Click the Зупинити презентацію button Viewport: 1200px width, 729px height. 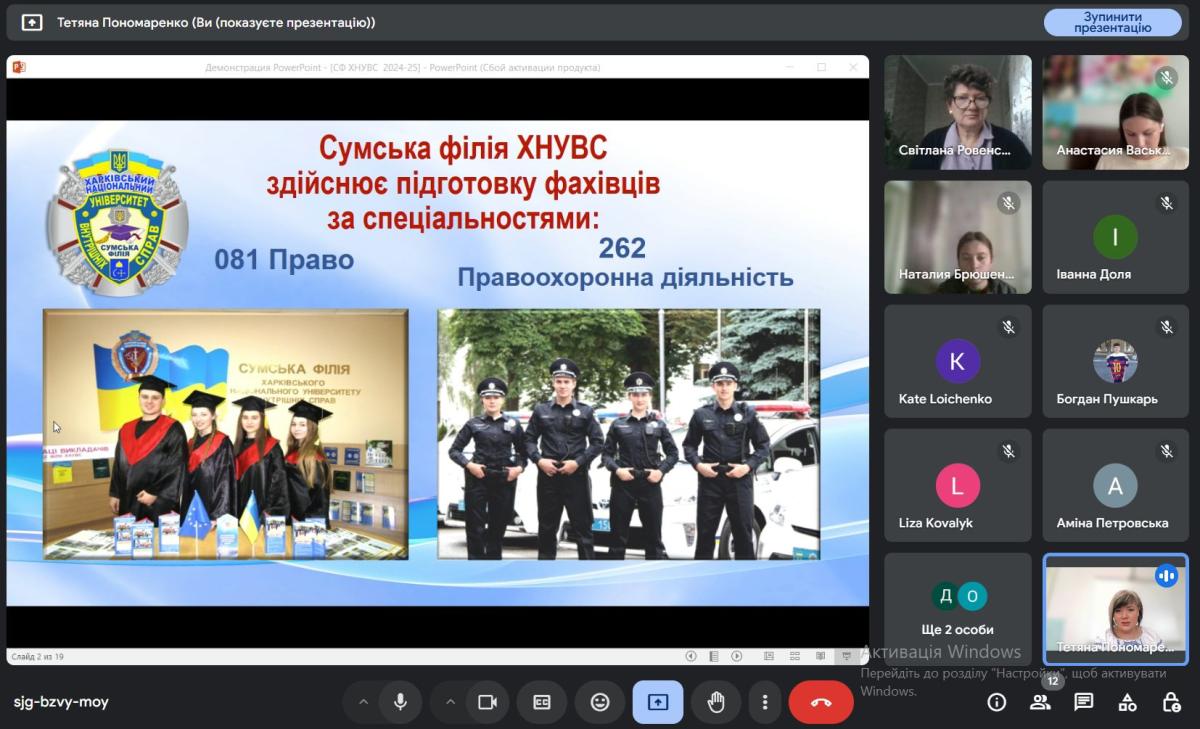pyautogui.click(x=1112, y=22)
